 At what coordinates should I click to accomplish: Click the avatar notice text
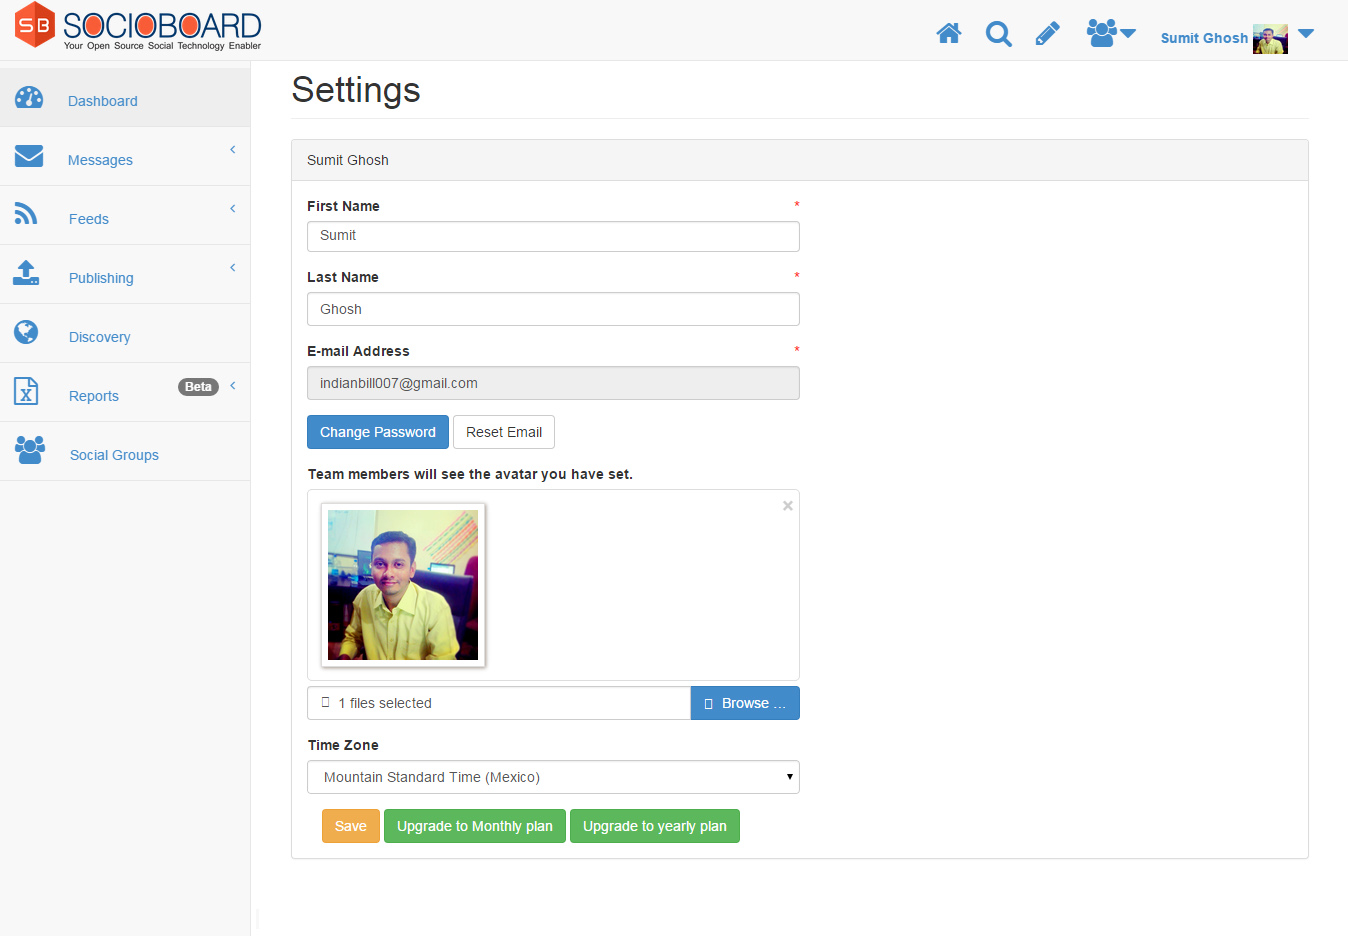click(470, 474)
